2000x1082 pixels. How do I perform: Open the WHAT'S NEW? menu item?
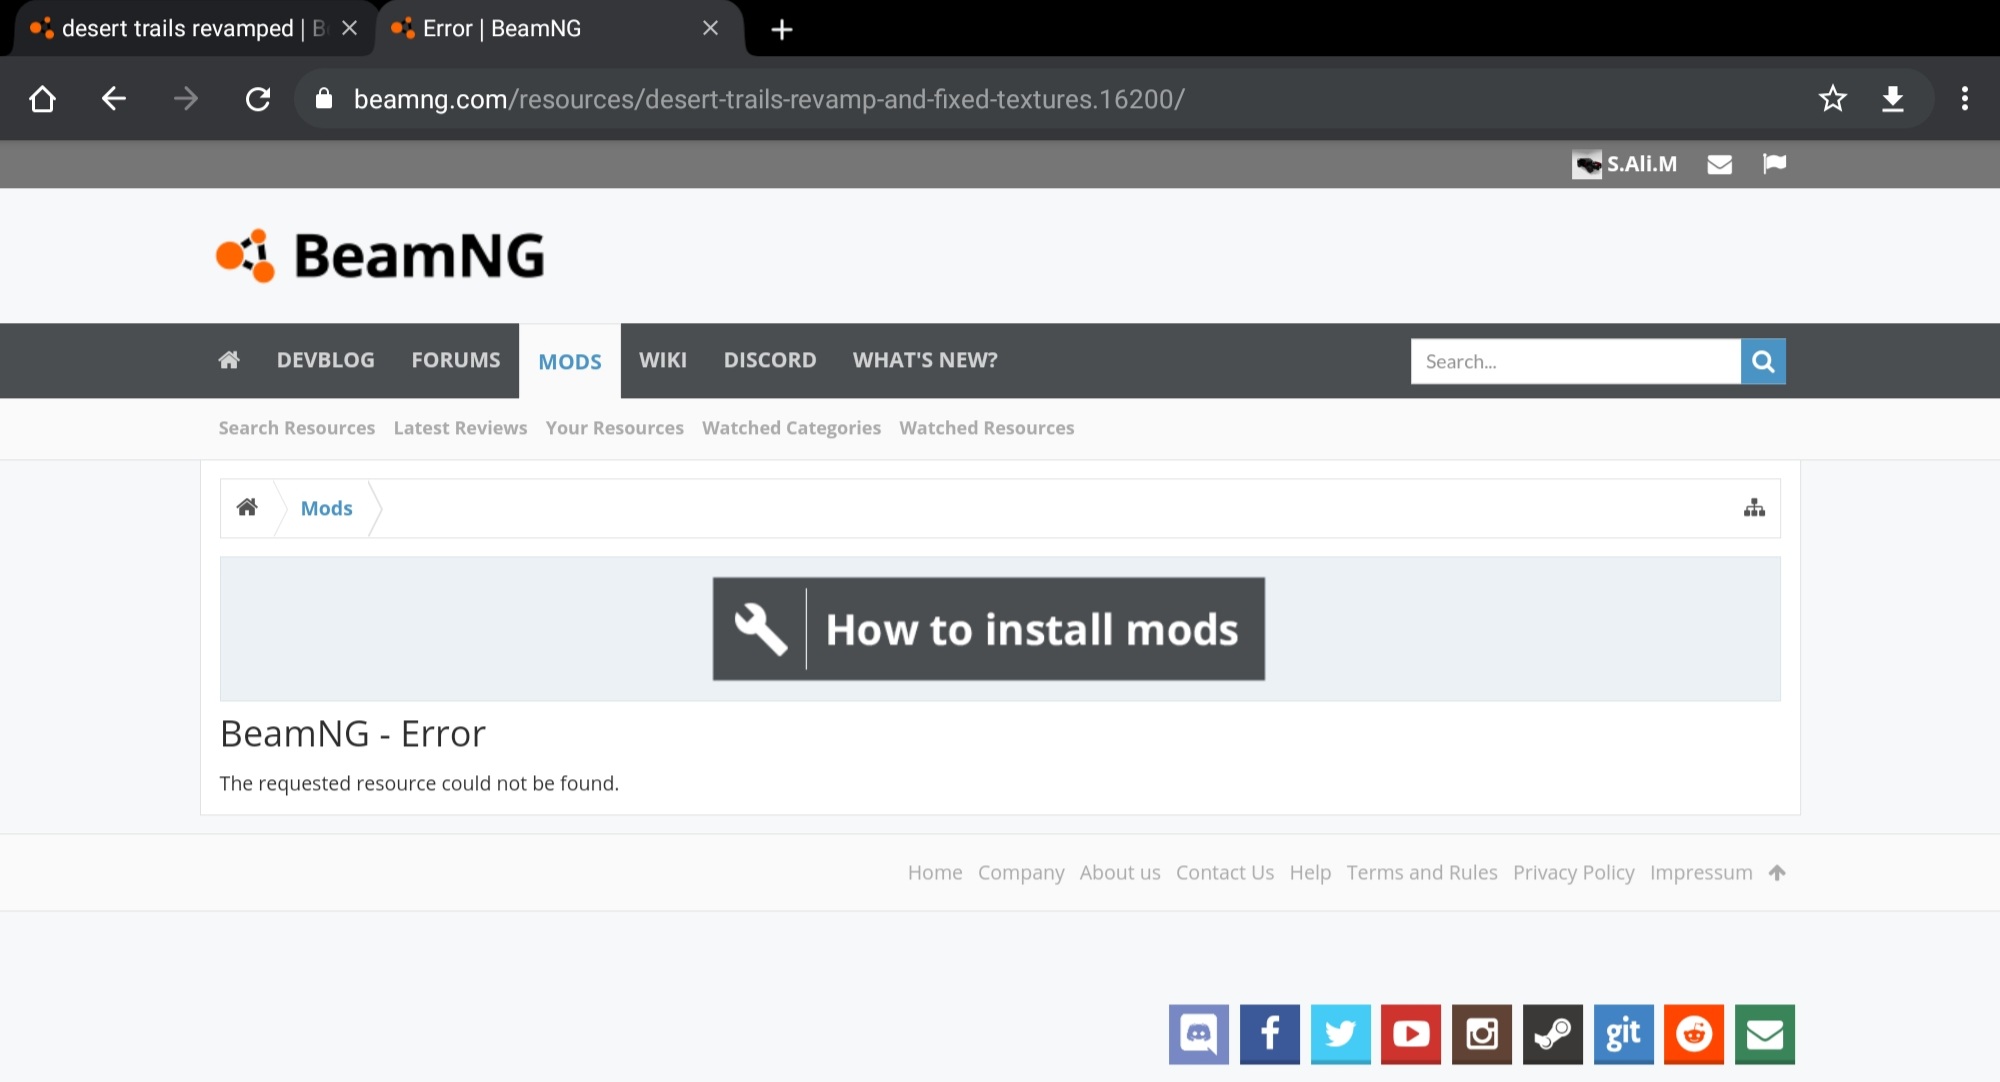tap(925, 360)
